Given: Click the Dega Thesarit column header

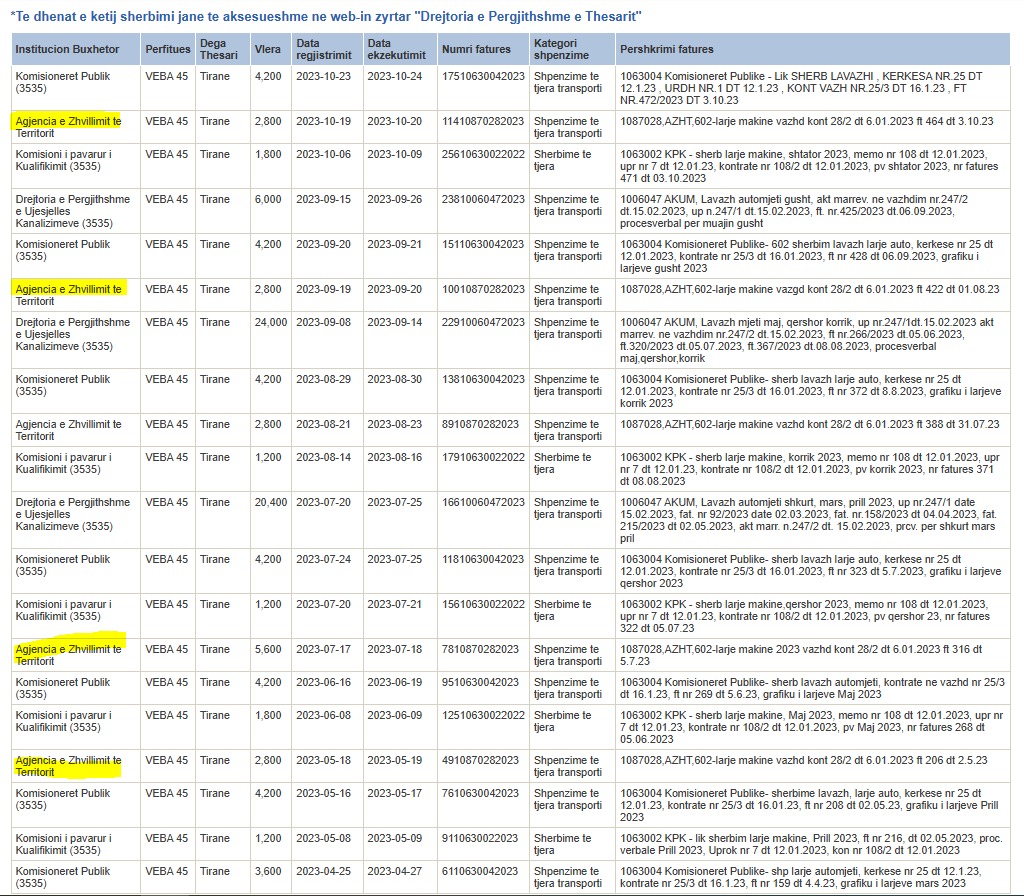Looking at the screenshot, I should (x=212, y=49).
